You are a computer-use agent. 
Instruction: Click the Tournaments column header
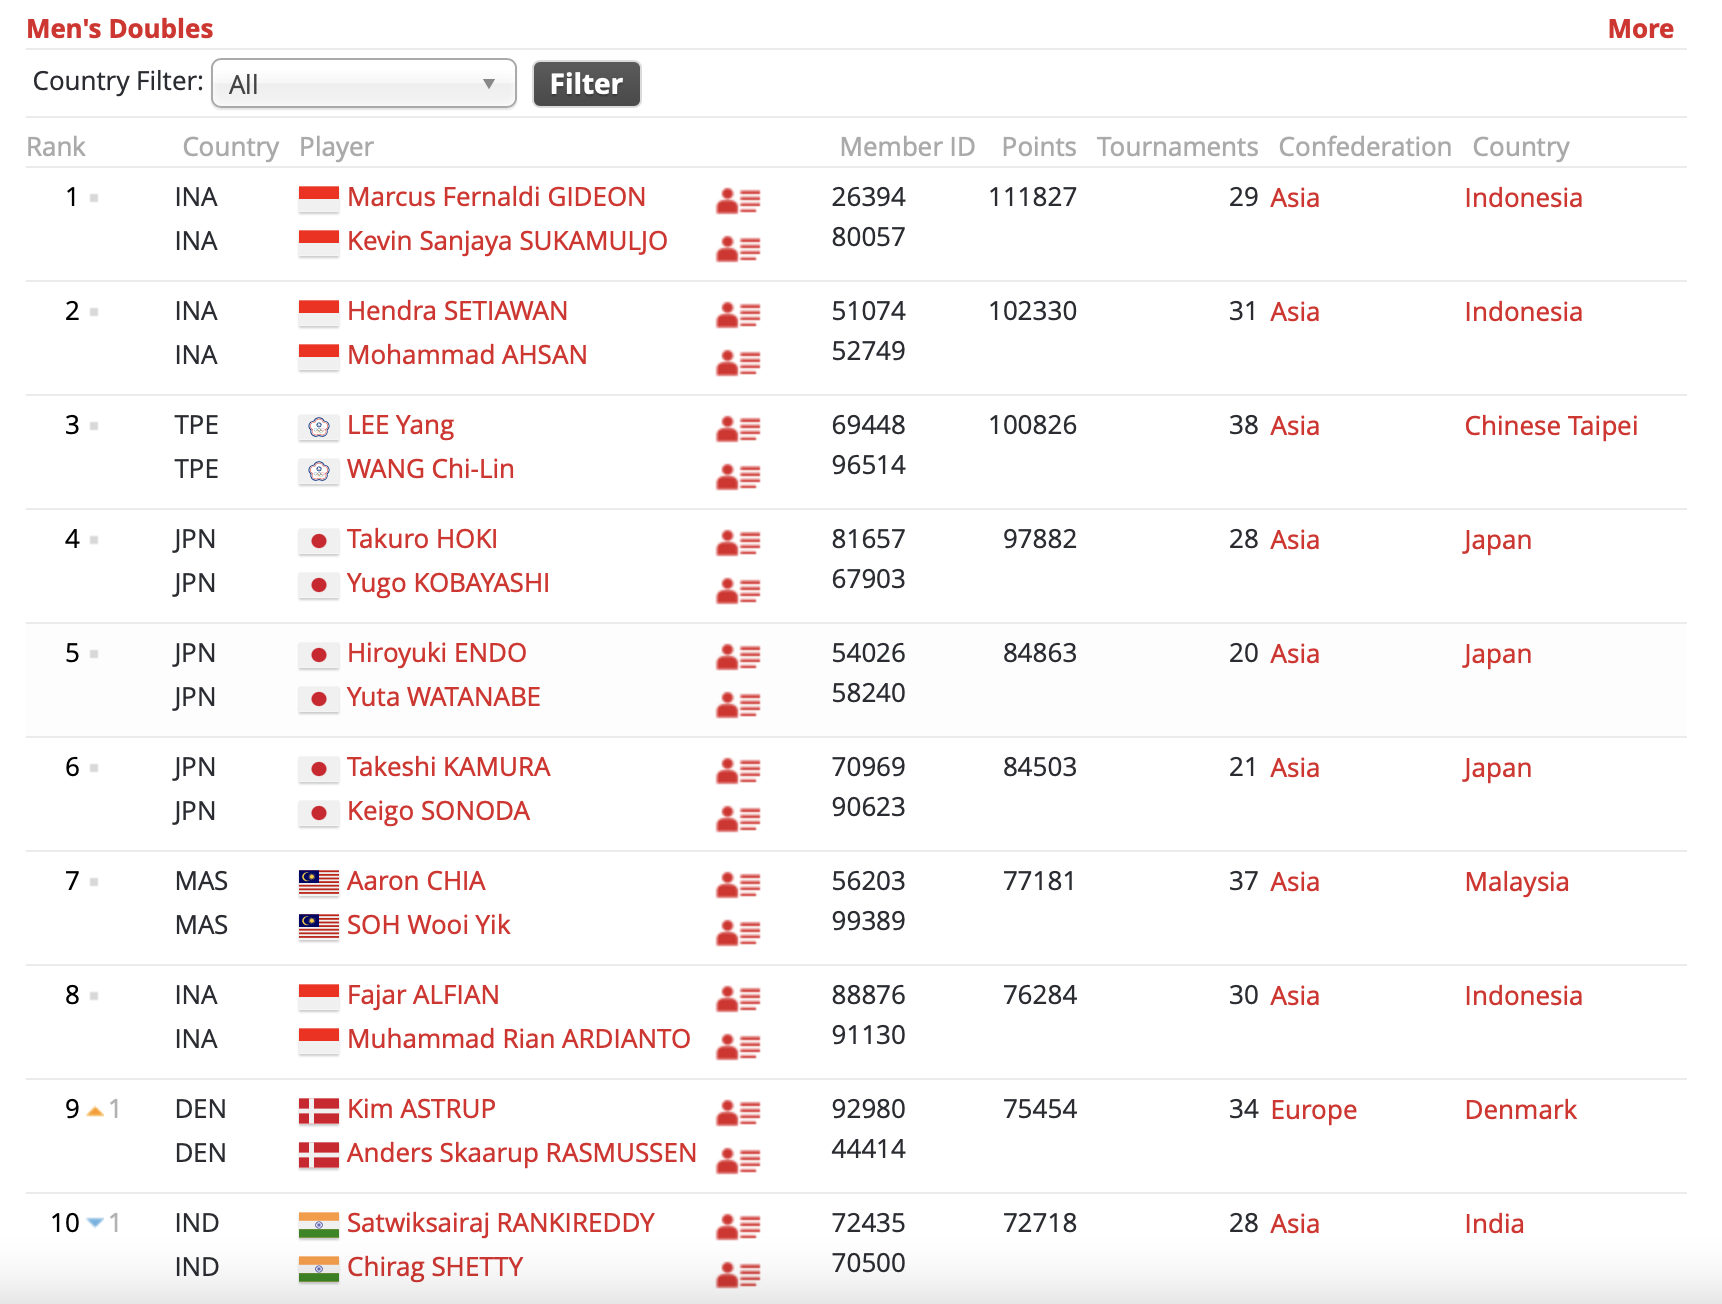(x=1177, y=147)
